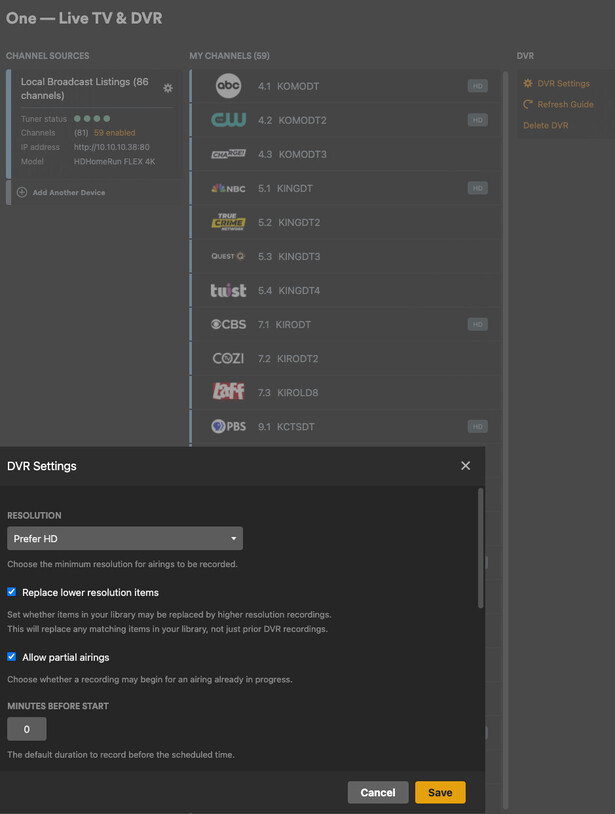The width and height of the screenshot is (615, 814).
Task: Click the CW logo on channel 4.2
Action: click(x=228, y=120)
